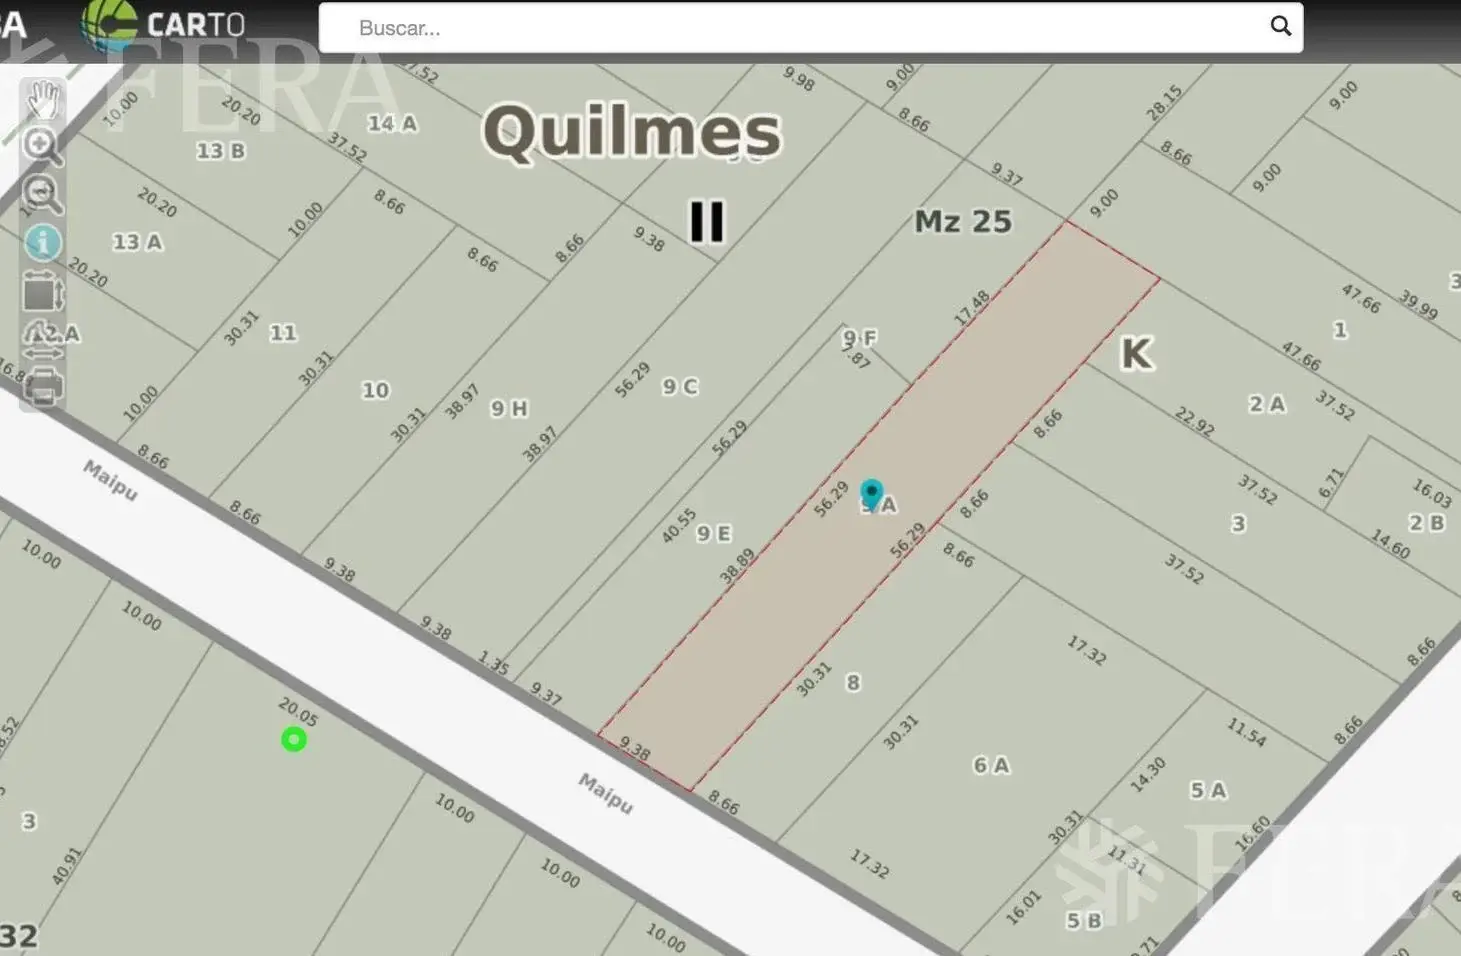Screen dimensions: 1461x956
Task: Select parcel 13 A on the map
Action: click(x=137, y=242)
